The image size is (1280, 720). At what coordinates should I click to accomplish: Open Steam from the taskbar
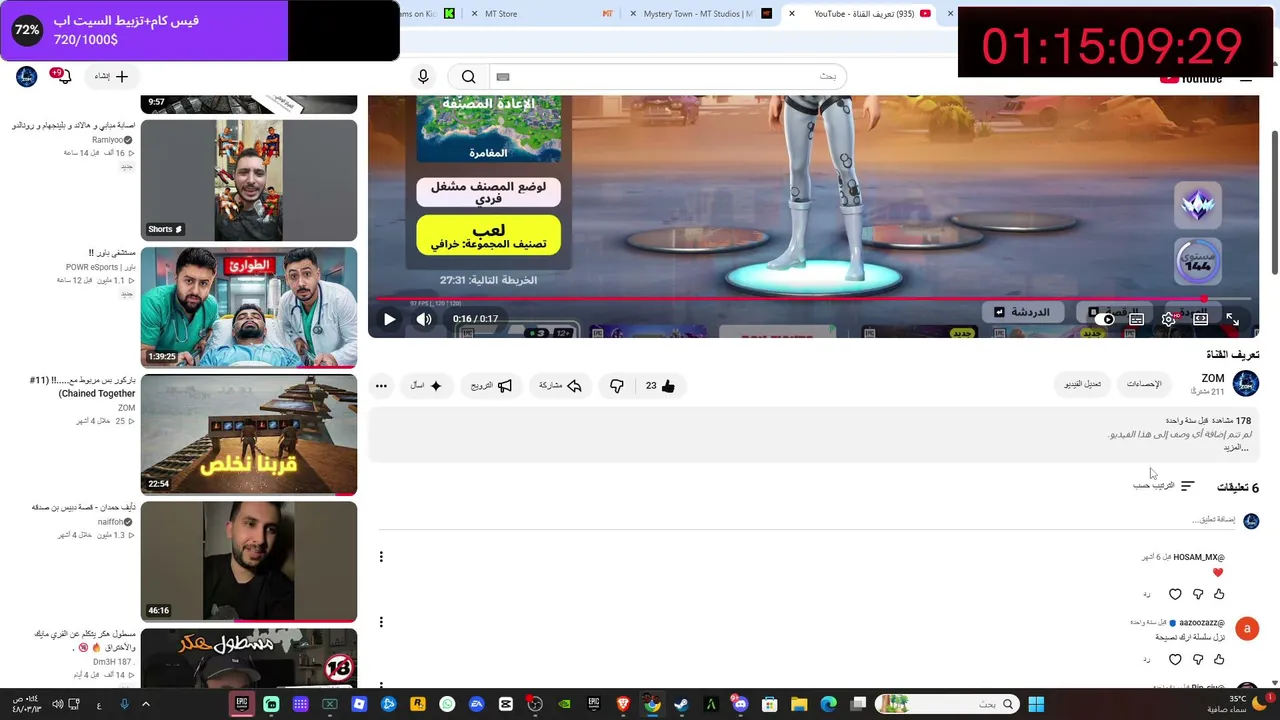click(682, 704)
